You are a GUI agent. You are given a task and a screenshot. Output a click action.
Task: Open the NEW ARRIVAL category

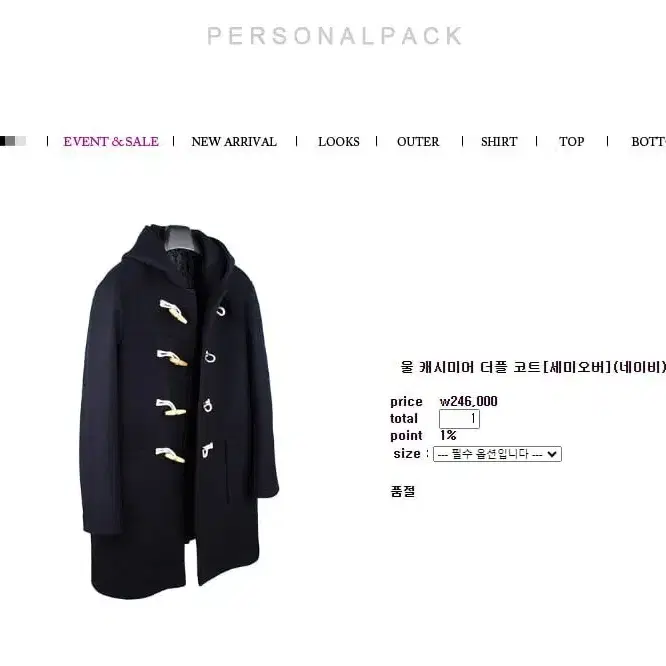point(234,141)
